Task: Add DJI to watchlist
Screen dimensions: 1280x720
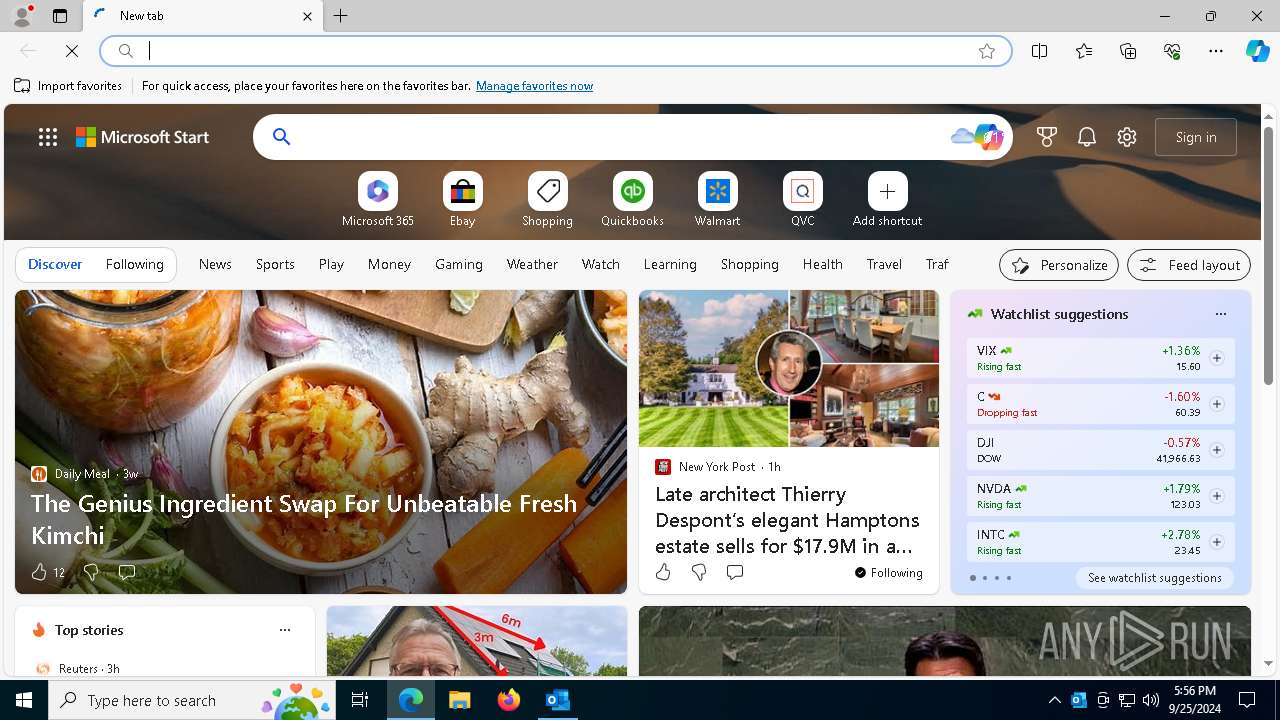Action: [1217, 450]
